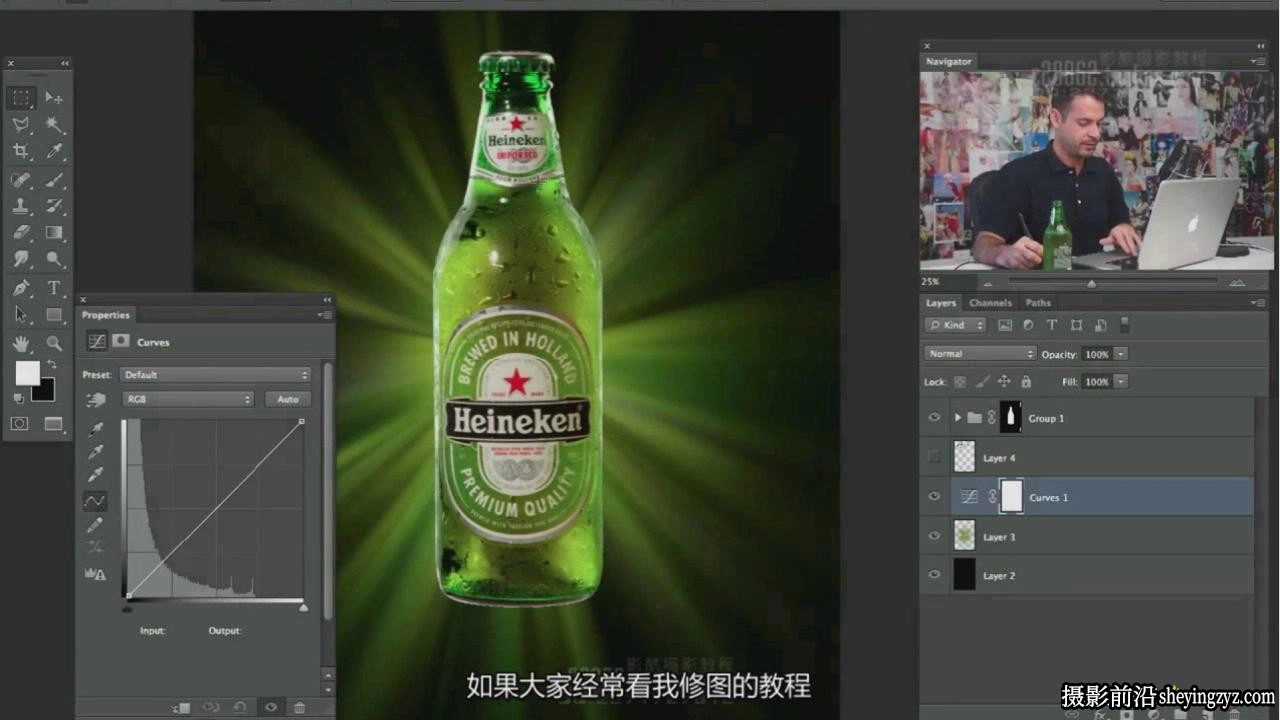The height and width of the screenshot is (720, 1280).
Task: Toggle lock all padlock icon
Action: 1026,382
